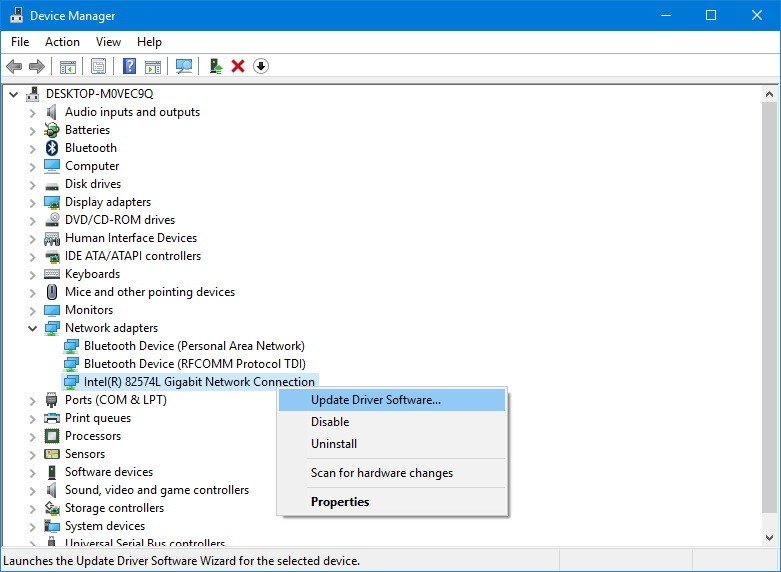Click the red X Uninstall toolbar icon
The width and height of the screenshot is (781, 572).
(238, 67)
